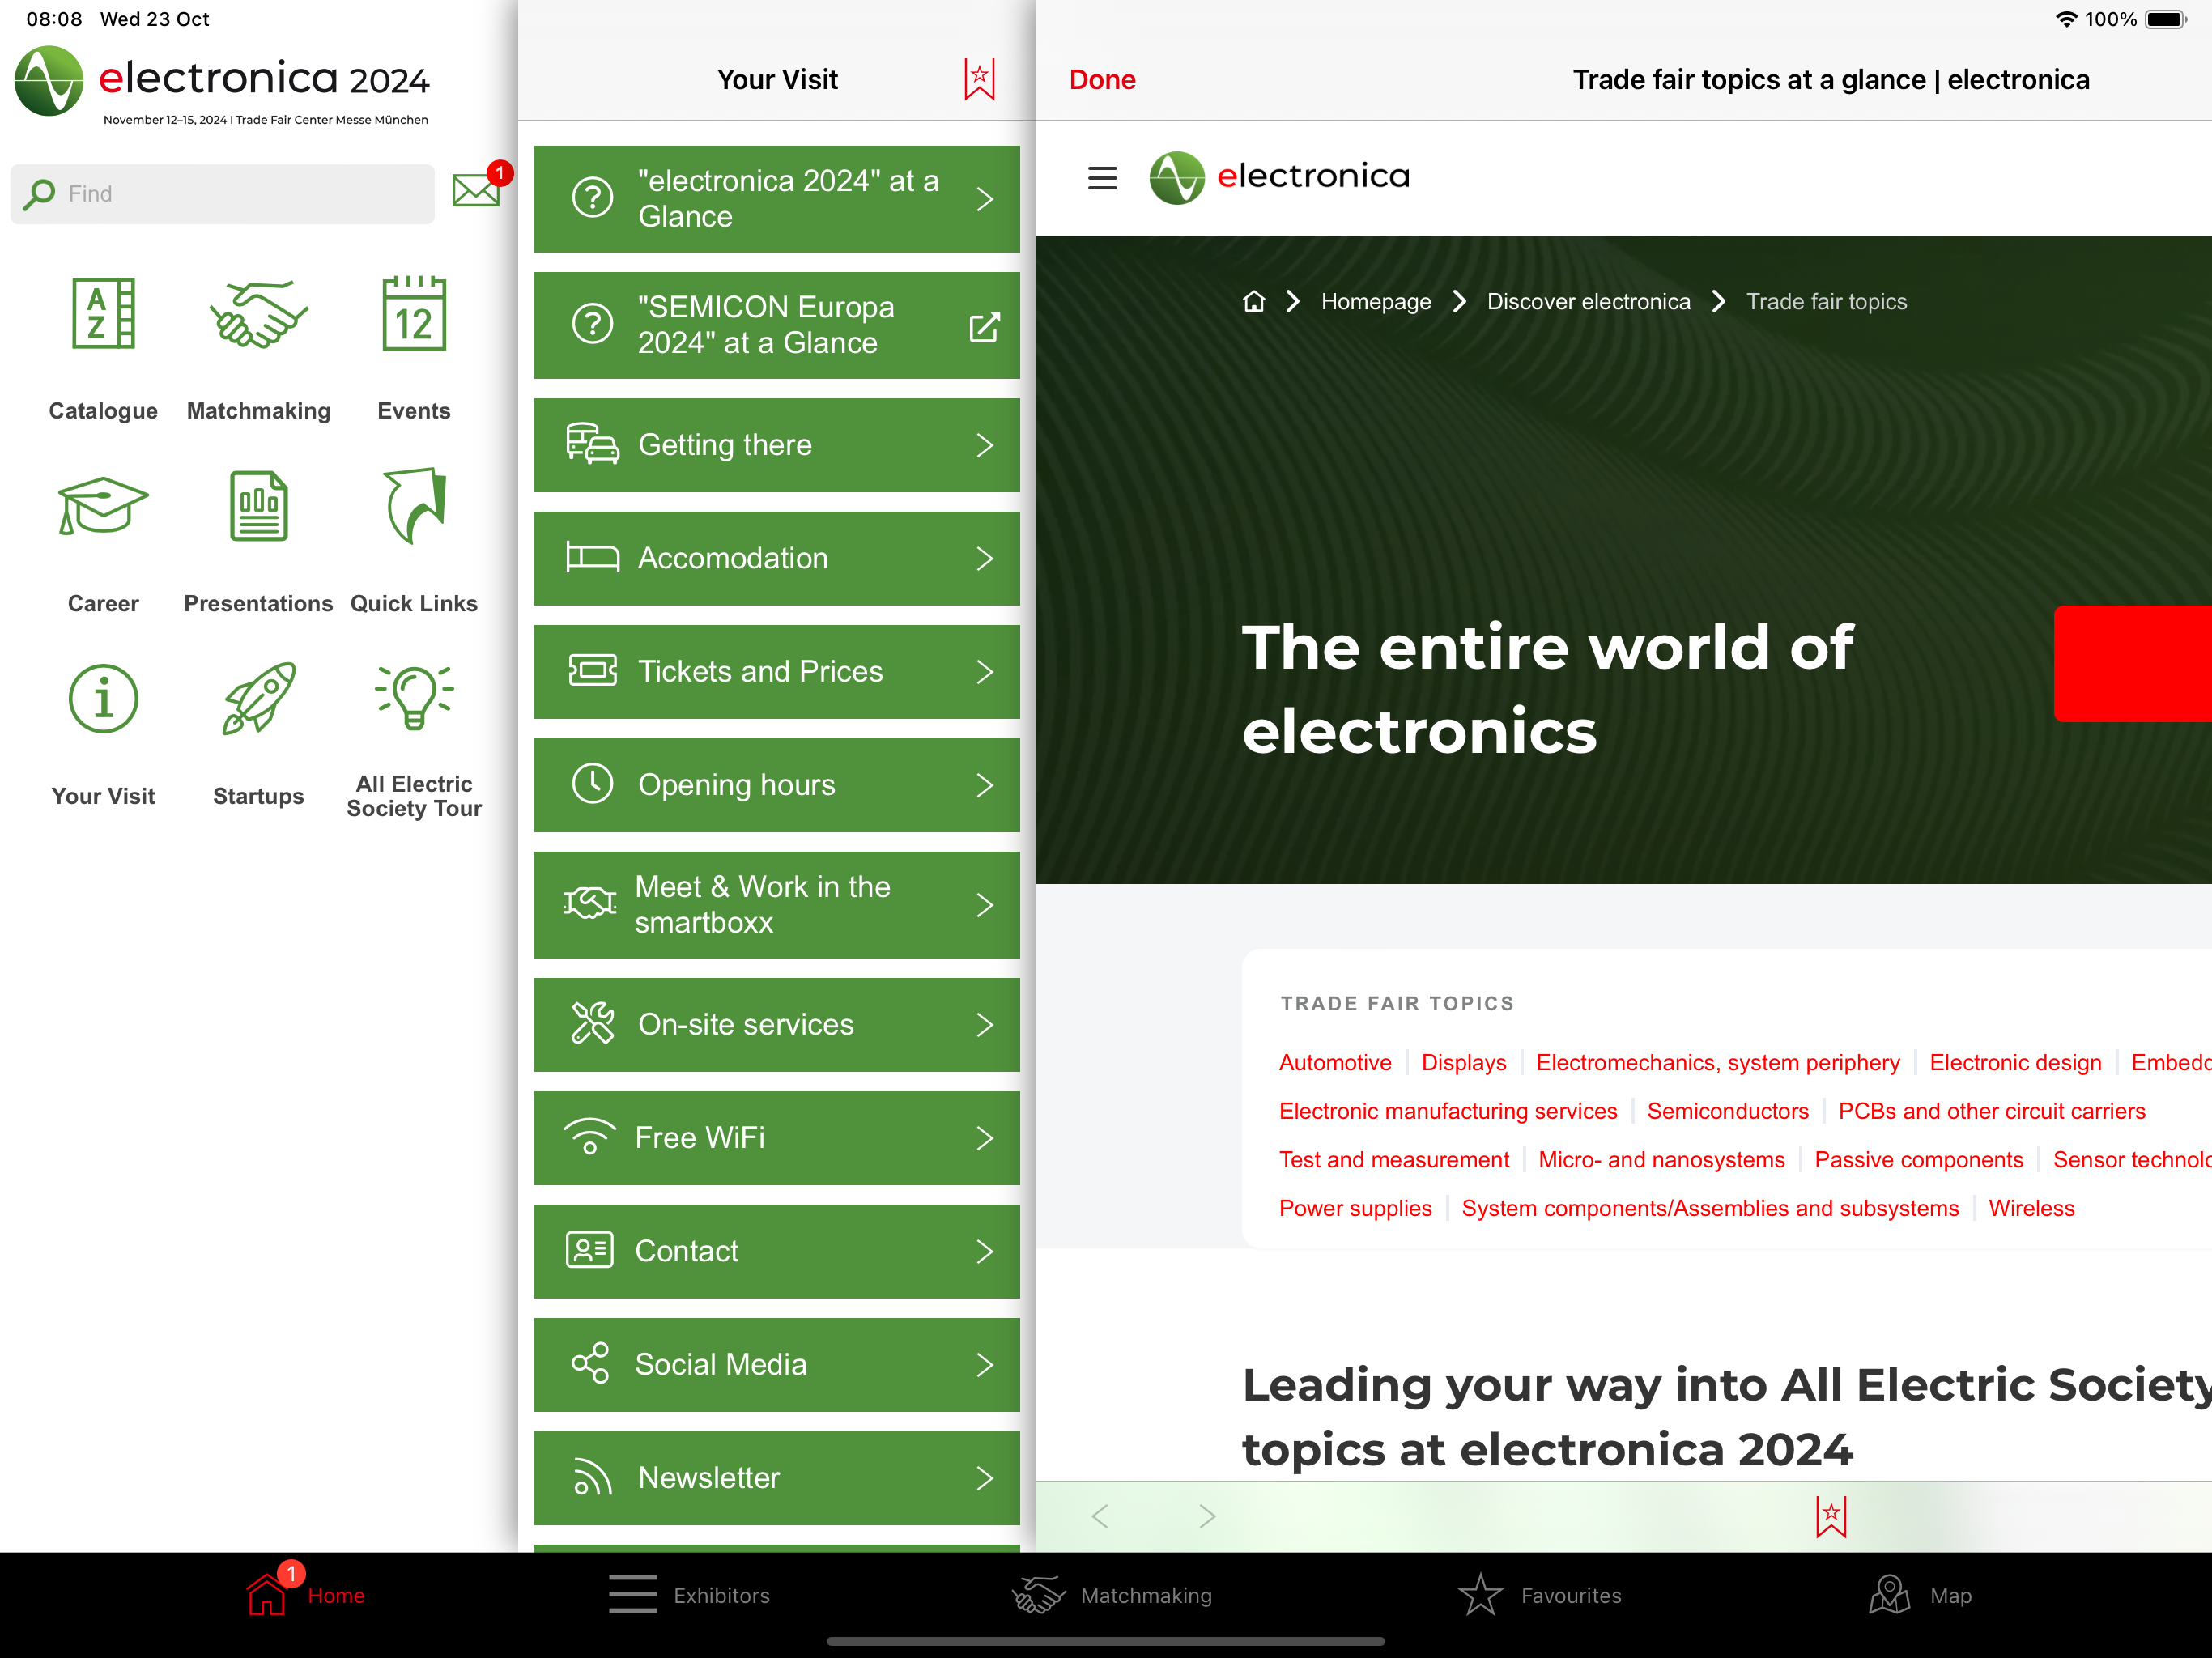Click the Discover electronica breadcrumb link
This screenshot has width=2212, height=1658.
point(1588,301)
